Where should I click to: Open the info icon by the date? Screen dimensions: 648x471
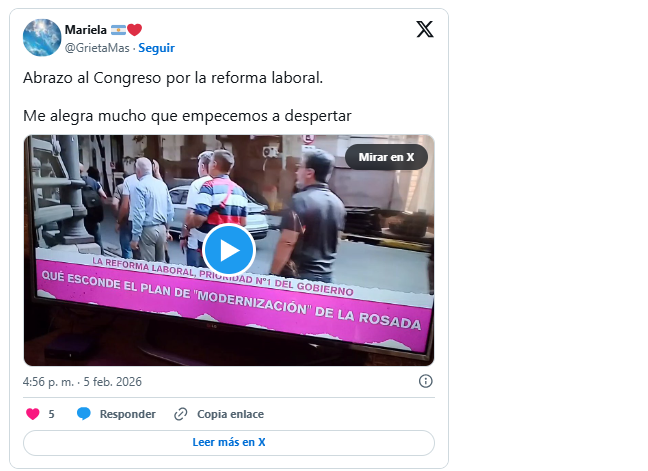(426, 381)
